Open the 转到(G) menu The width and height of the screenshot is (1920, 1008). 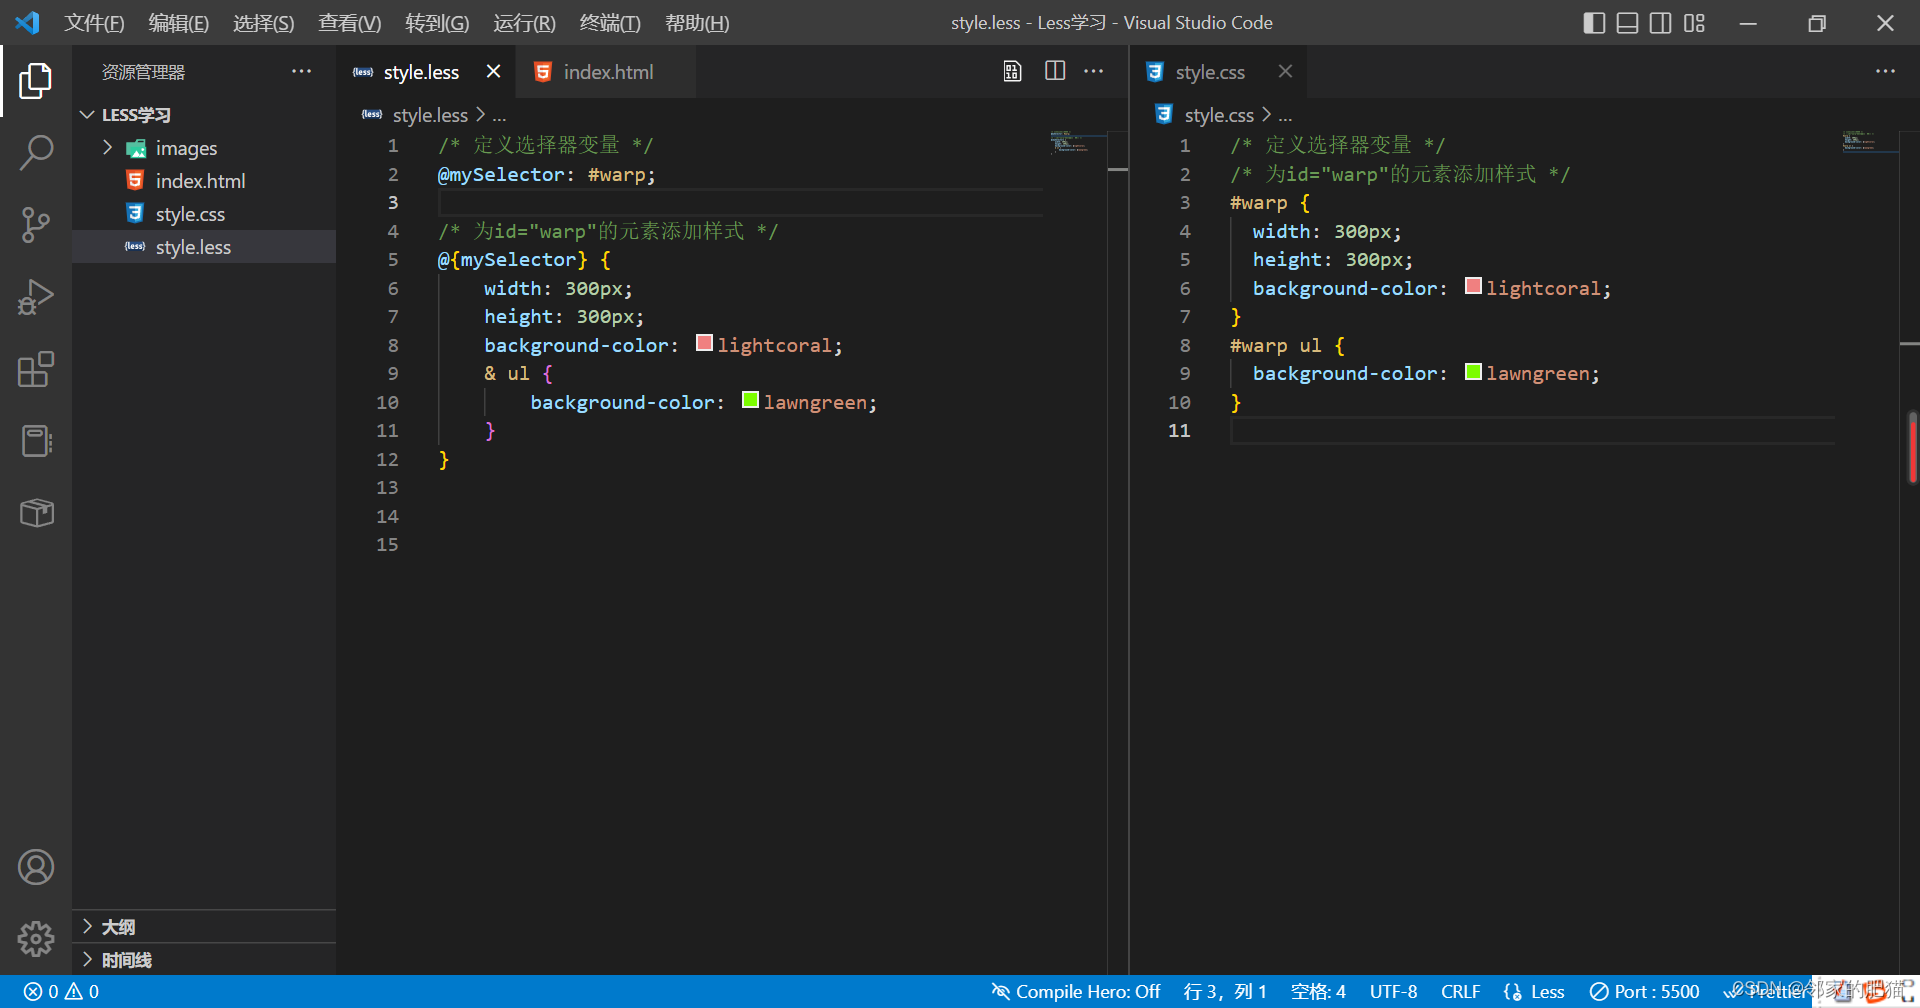tap(437, 23)
